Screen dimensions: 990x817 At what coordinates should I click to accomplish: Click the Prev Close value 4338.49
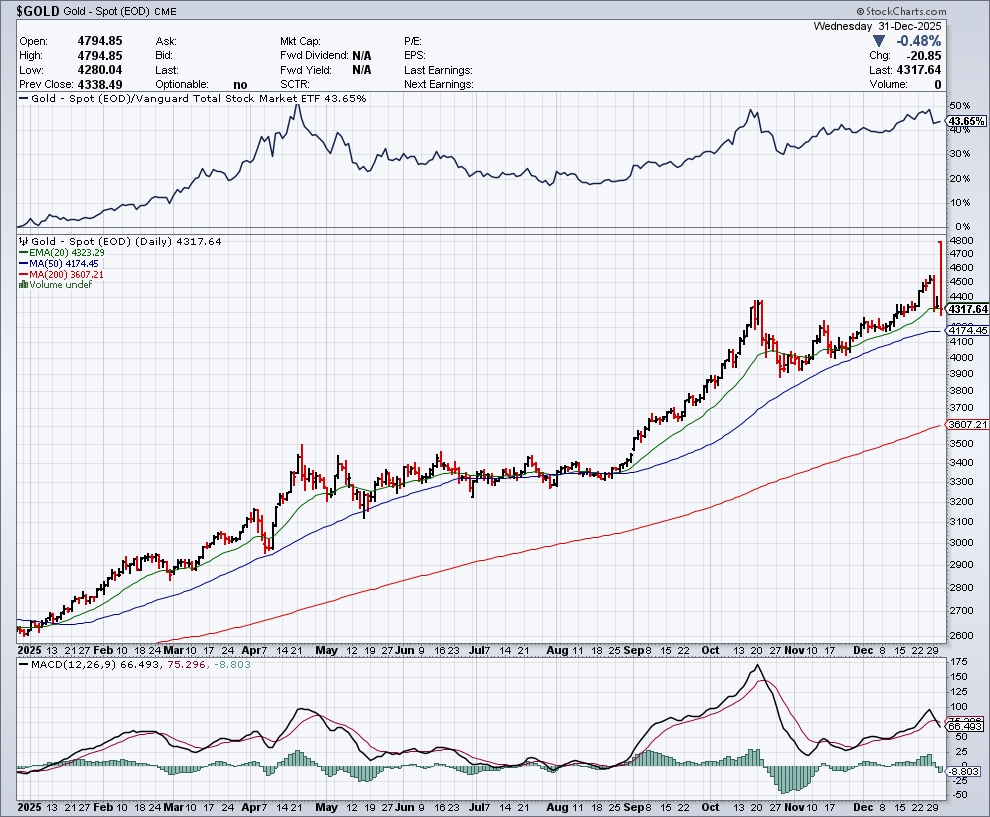(x=99, y=85)
